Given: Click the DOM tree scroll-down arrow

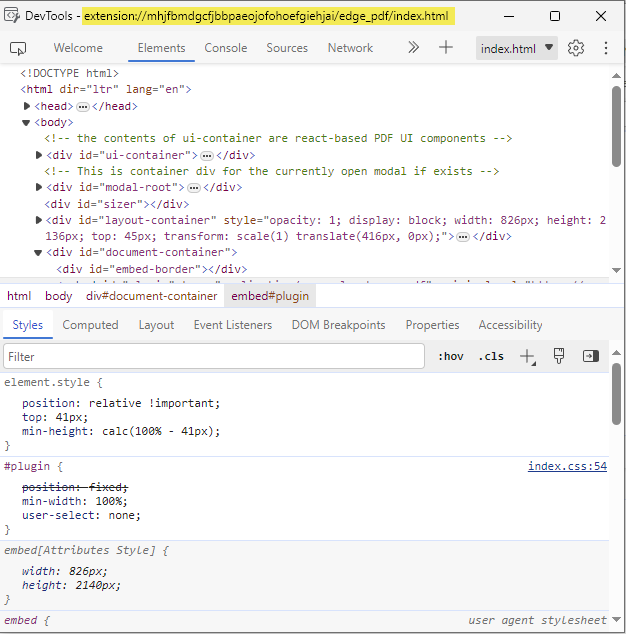Looking at the screenshot, I should pos(616,270).
